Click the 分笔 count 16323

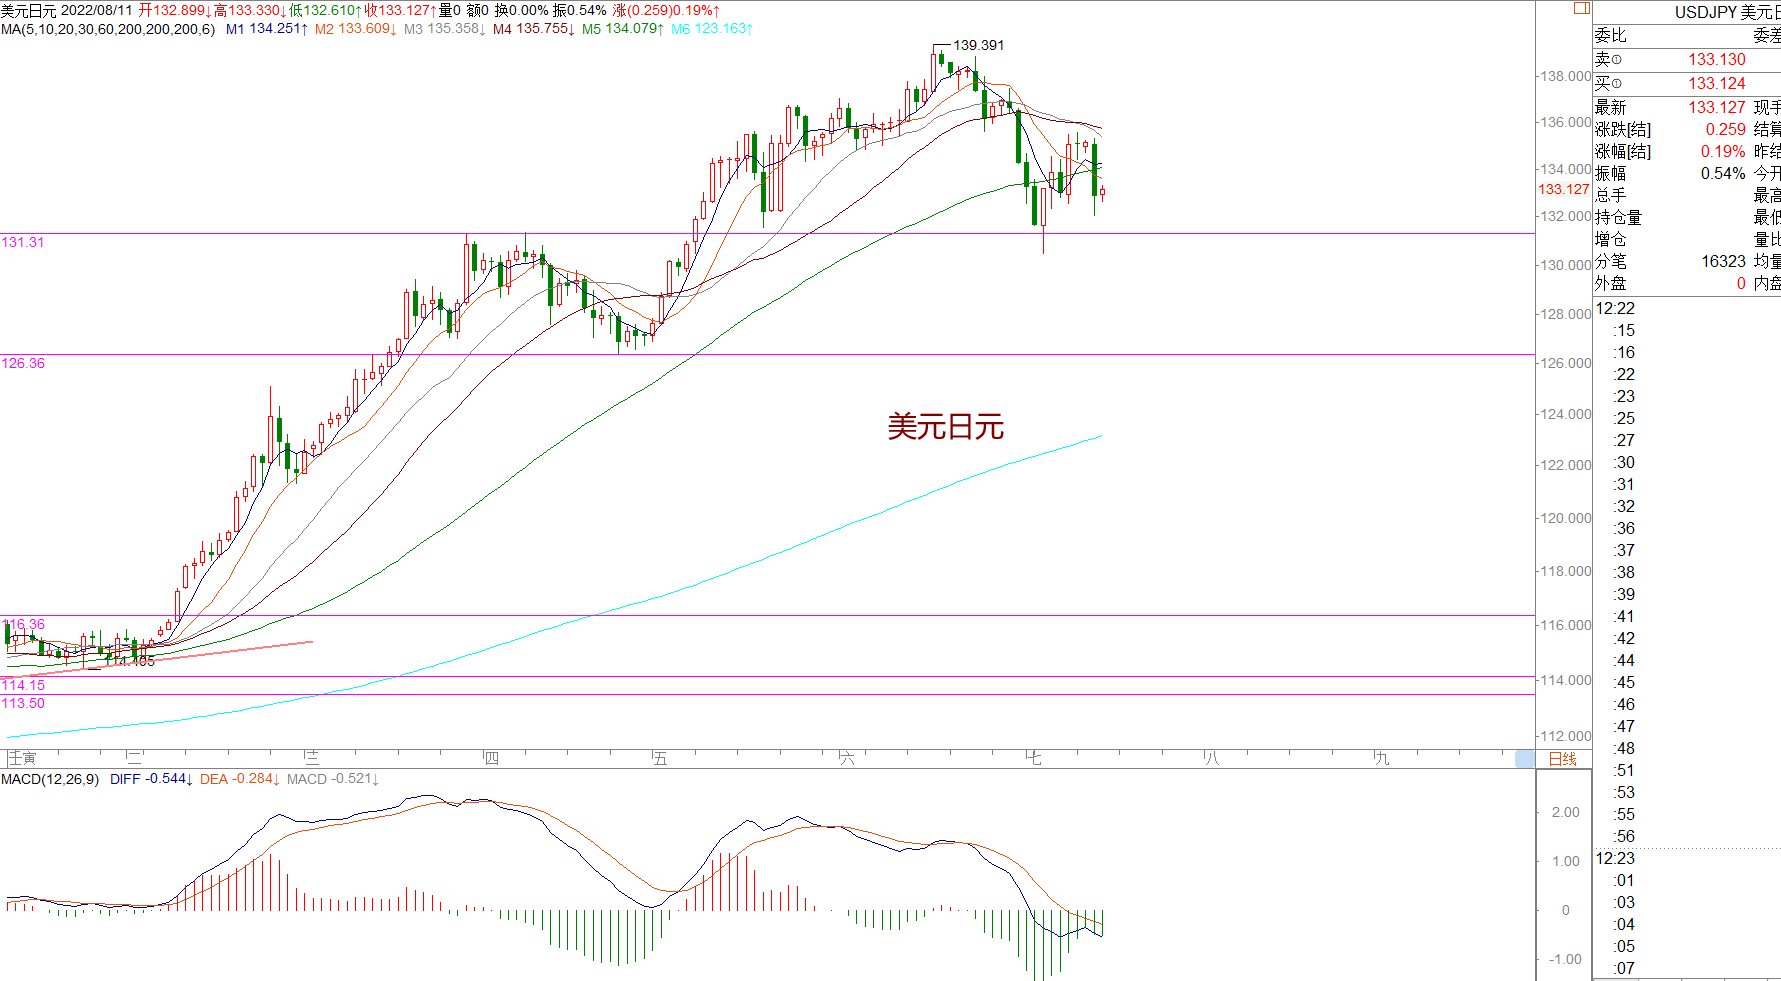(x=1724, y=262)
